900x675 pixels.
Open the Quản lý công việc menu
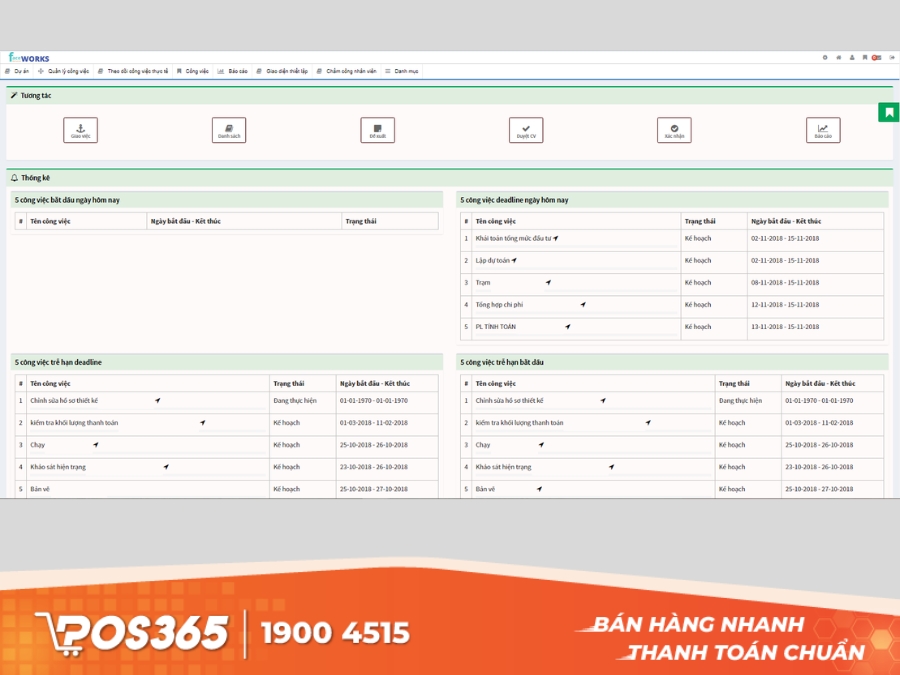pyautogui.click(x=64, y=72)
